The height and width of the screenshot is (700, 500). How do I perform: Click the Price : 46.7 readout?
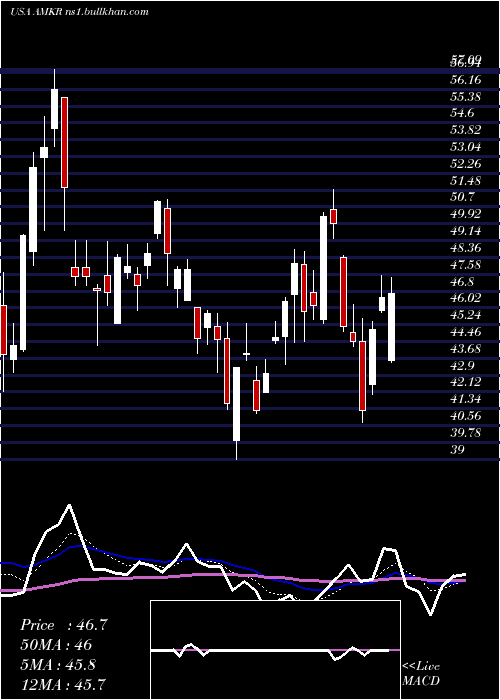pyautogui.click(x=64, y=625)
